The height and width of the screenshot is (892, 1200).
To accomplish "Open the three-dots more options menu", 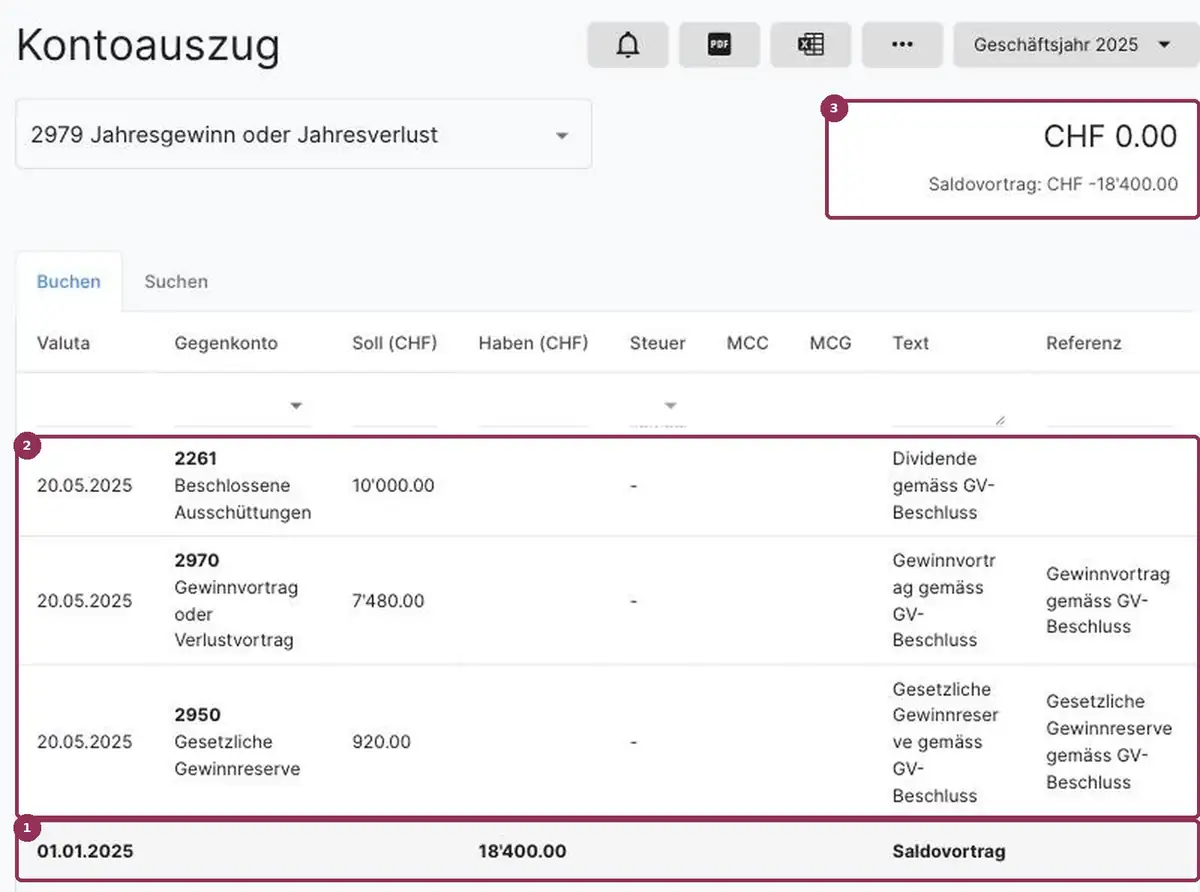I will pyautogui.click(x=902, y=45).
